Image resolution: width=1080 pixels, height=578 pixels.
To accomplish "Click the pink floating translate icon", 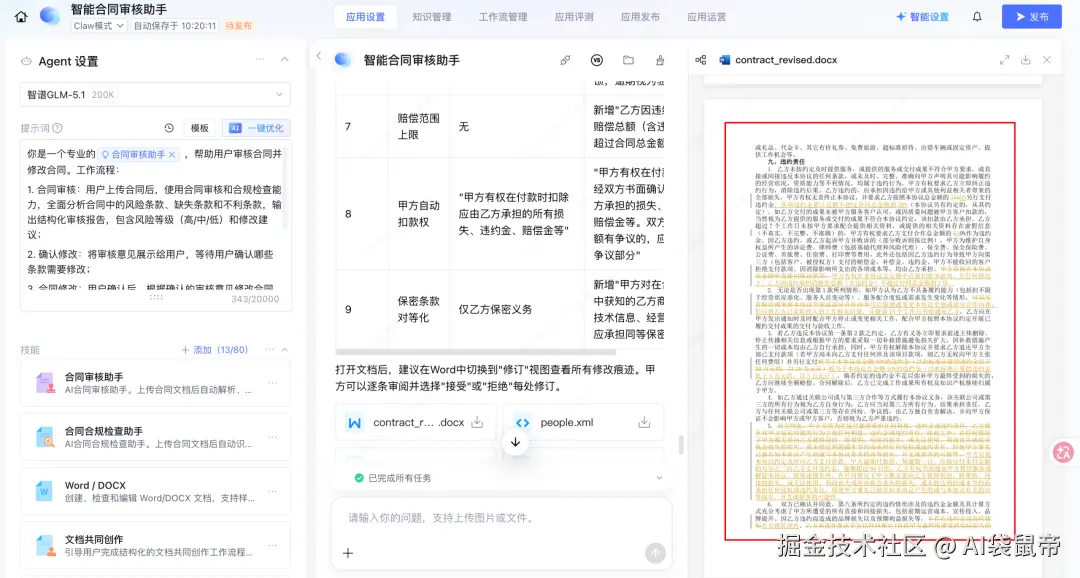I will point(1063,452).
